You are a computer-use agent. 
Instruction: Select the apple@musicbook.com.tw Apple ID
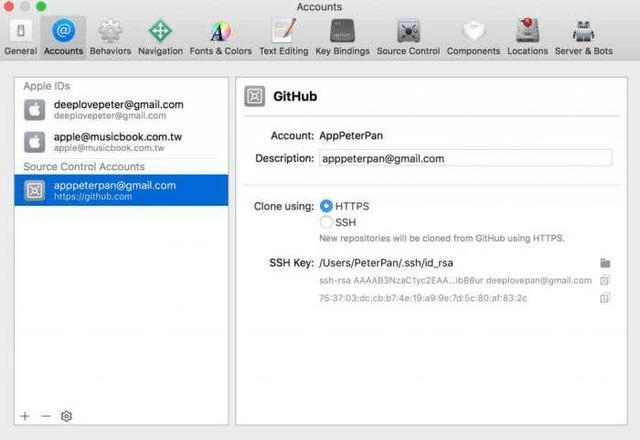(121, 142)
